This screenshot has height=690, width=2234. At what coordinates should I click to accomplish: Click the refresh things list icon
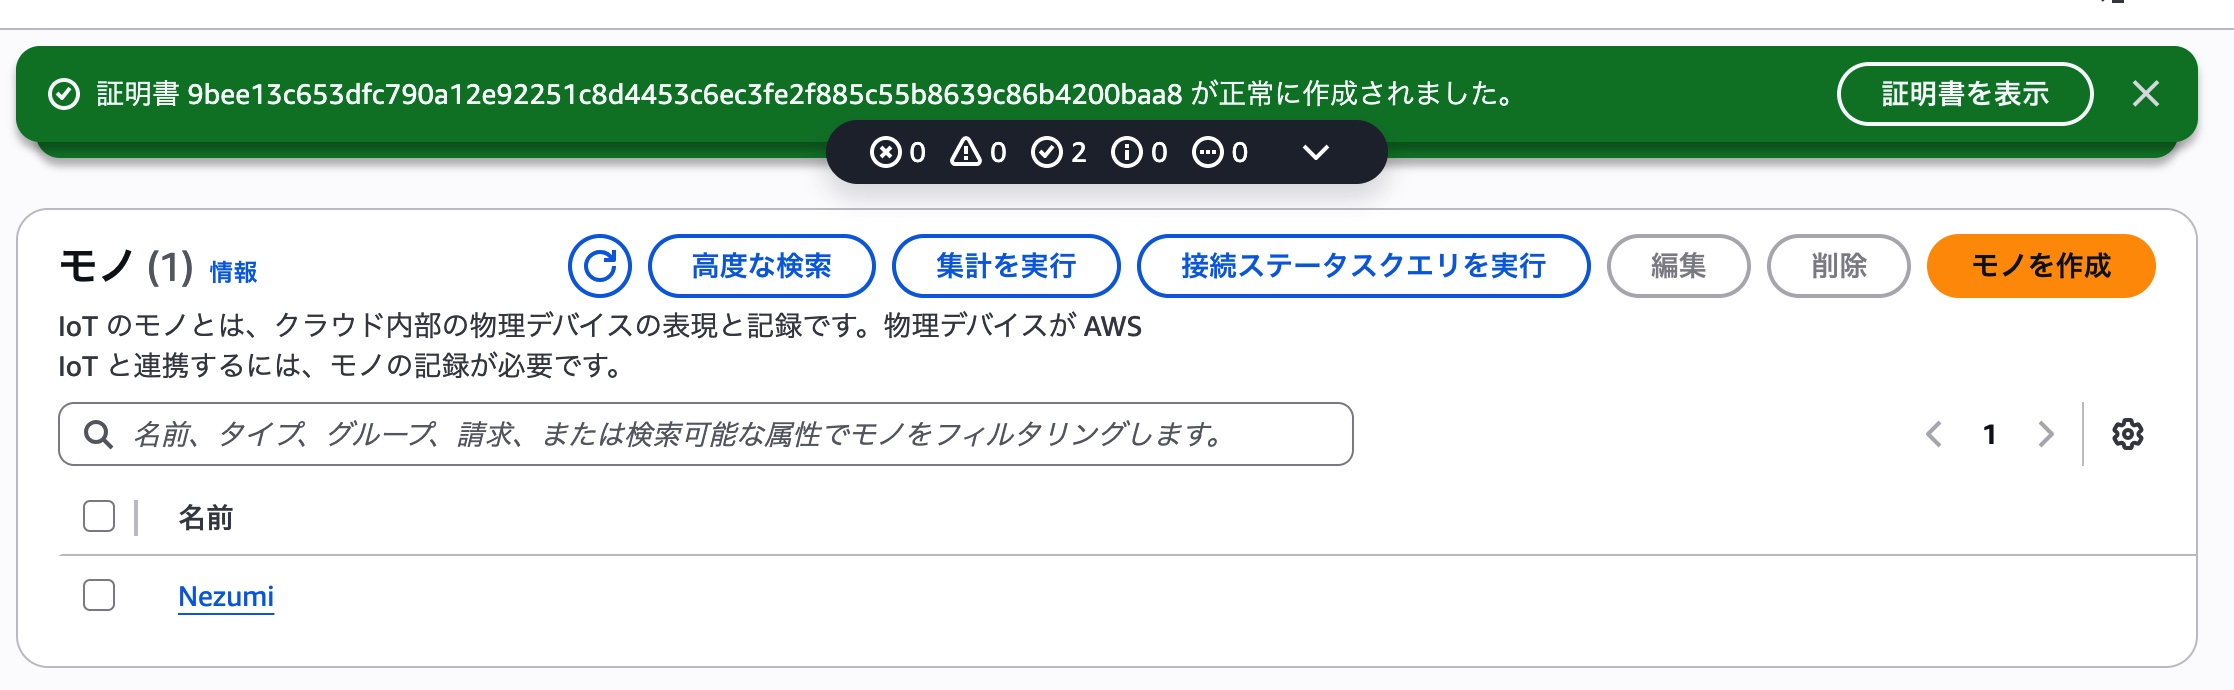[x=599, y=266]
